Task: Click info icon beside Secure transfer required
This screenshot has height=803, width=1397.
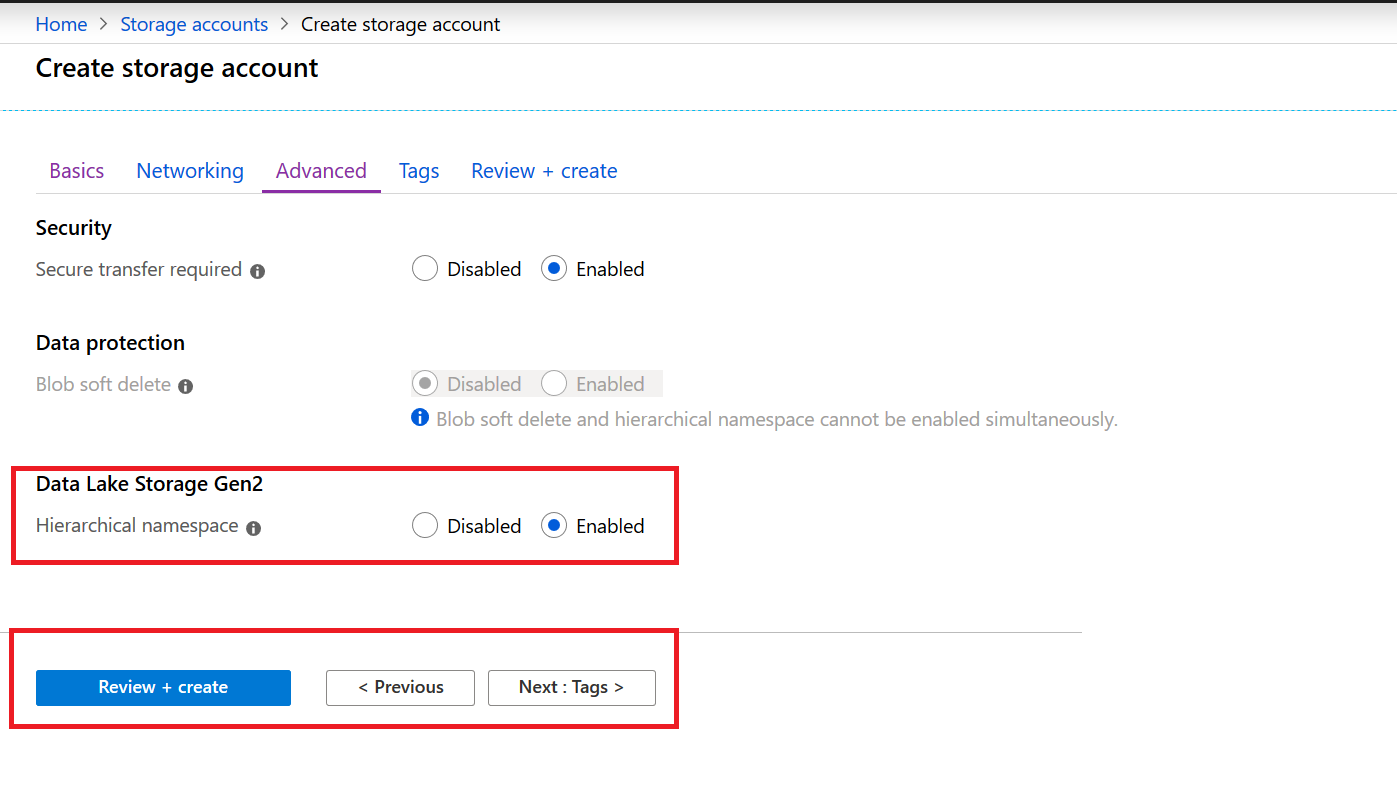Action: [257, 271]
